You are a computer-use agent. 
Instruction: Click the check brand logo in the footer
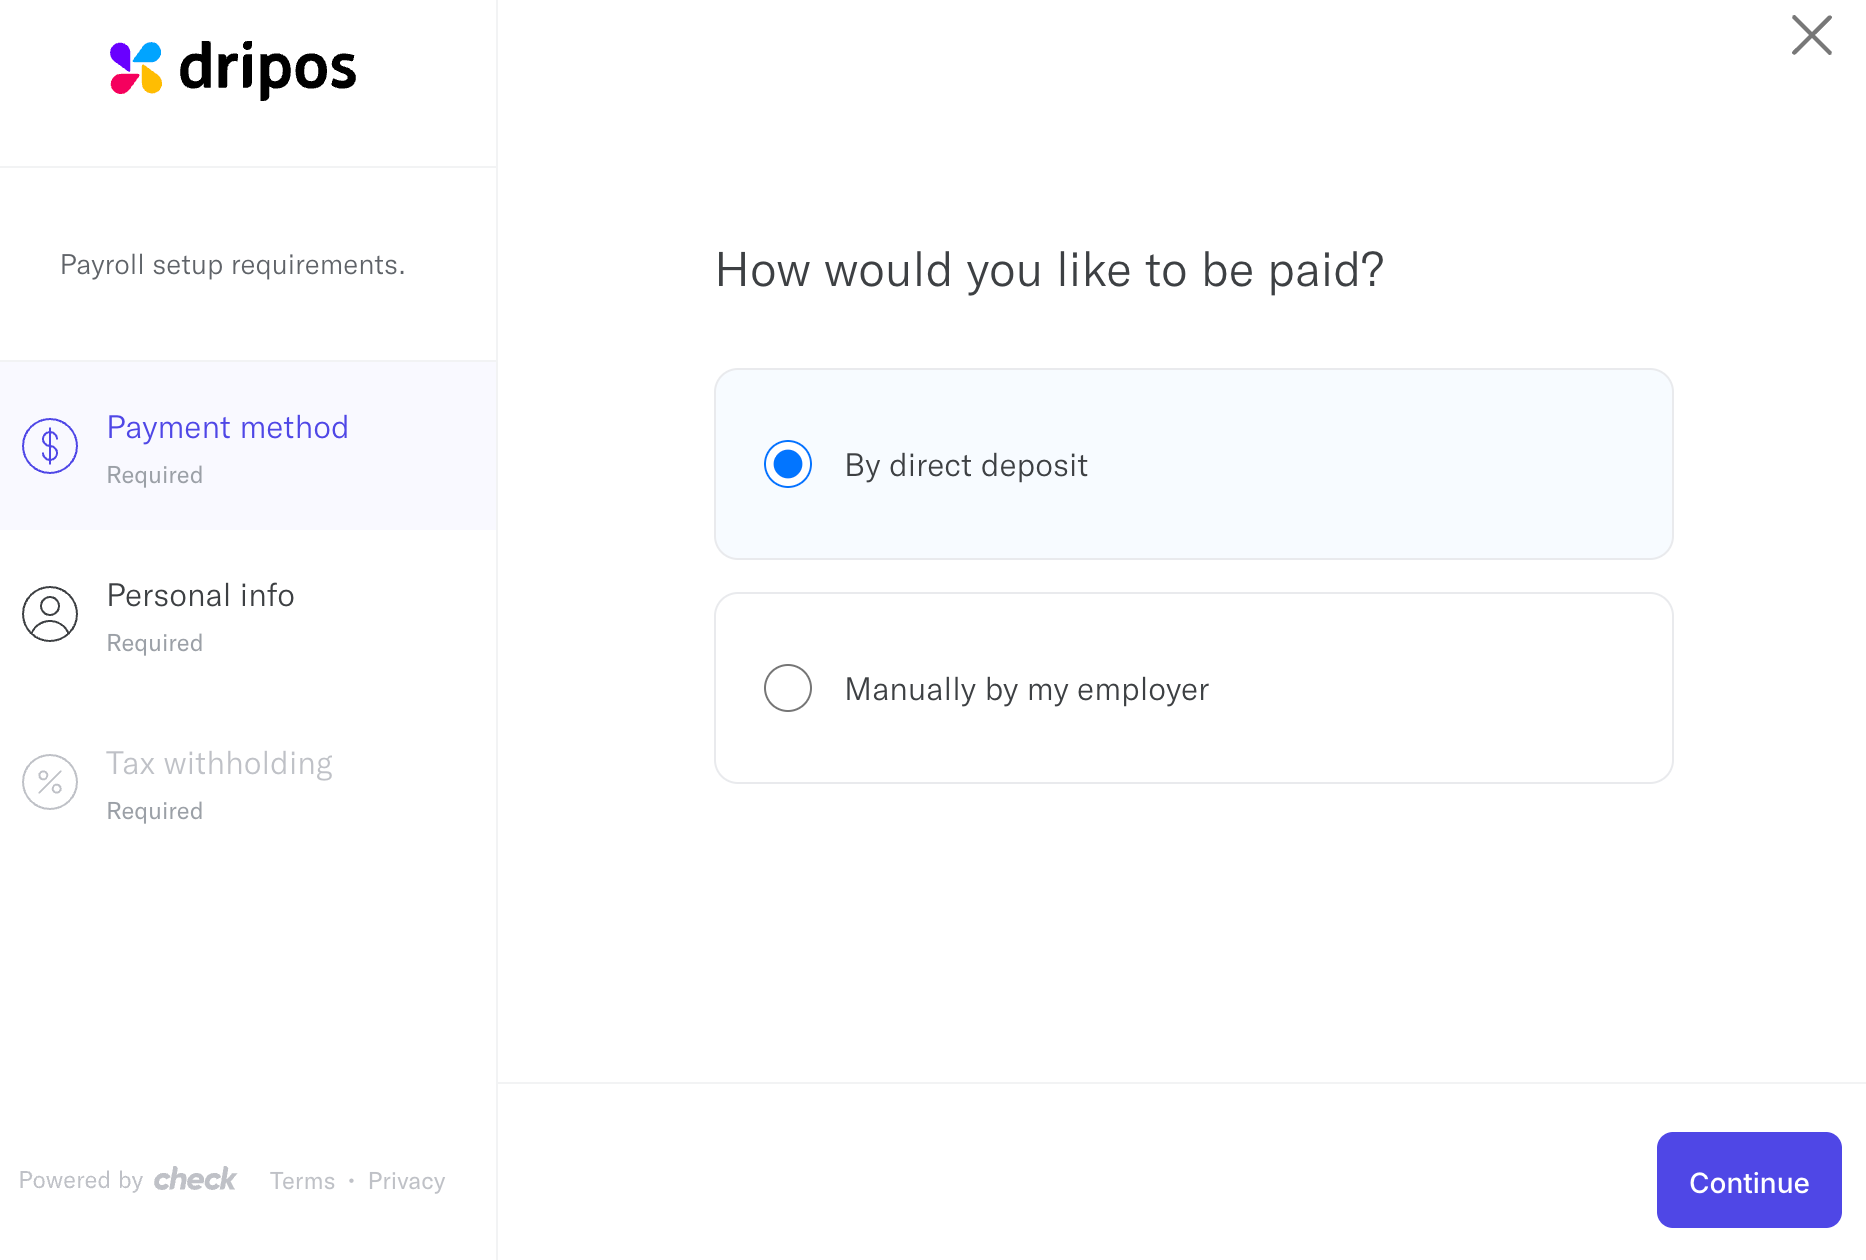pyautogui.click(x=195, y=1179)
